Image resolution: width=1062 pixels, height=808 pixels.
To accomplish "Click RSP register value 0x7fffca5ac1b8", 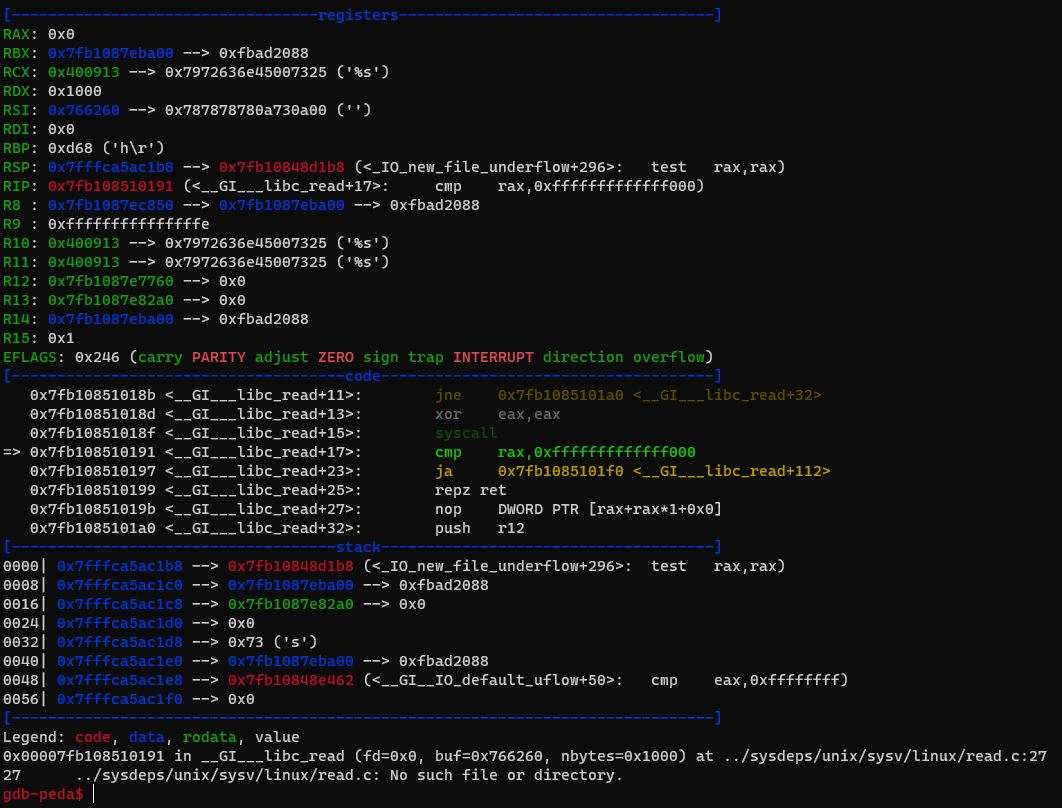I will (110, 167).
